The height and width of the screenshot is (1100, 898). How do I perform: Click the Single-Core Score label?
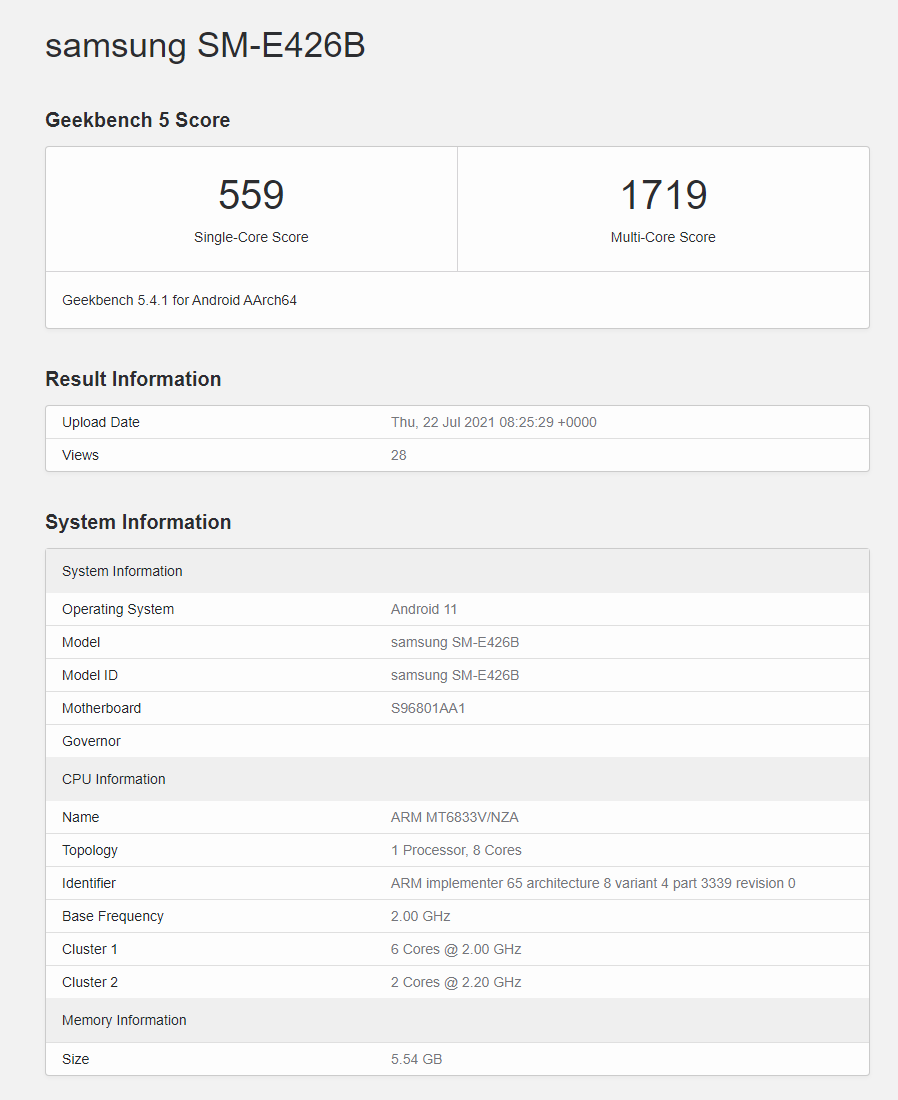(251, 238)
